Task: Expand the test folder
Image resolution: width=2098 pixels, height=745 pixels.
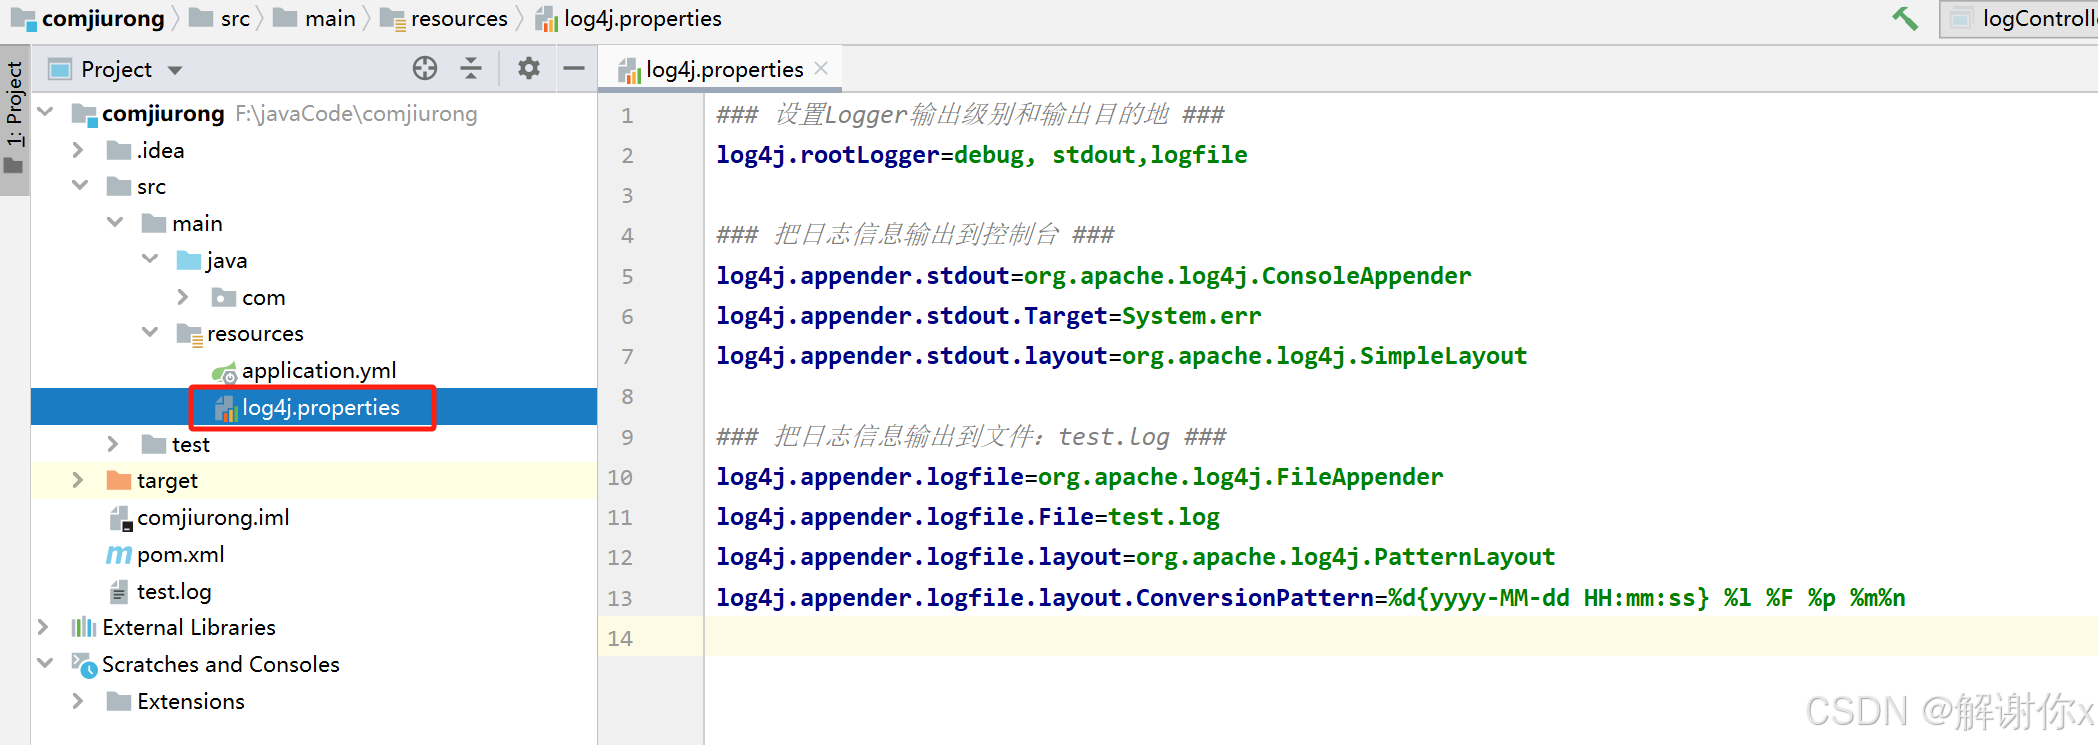Action: point(113,443)
